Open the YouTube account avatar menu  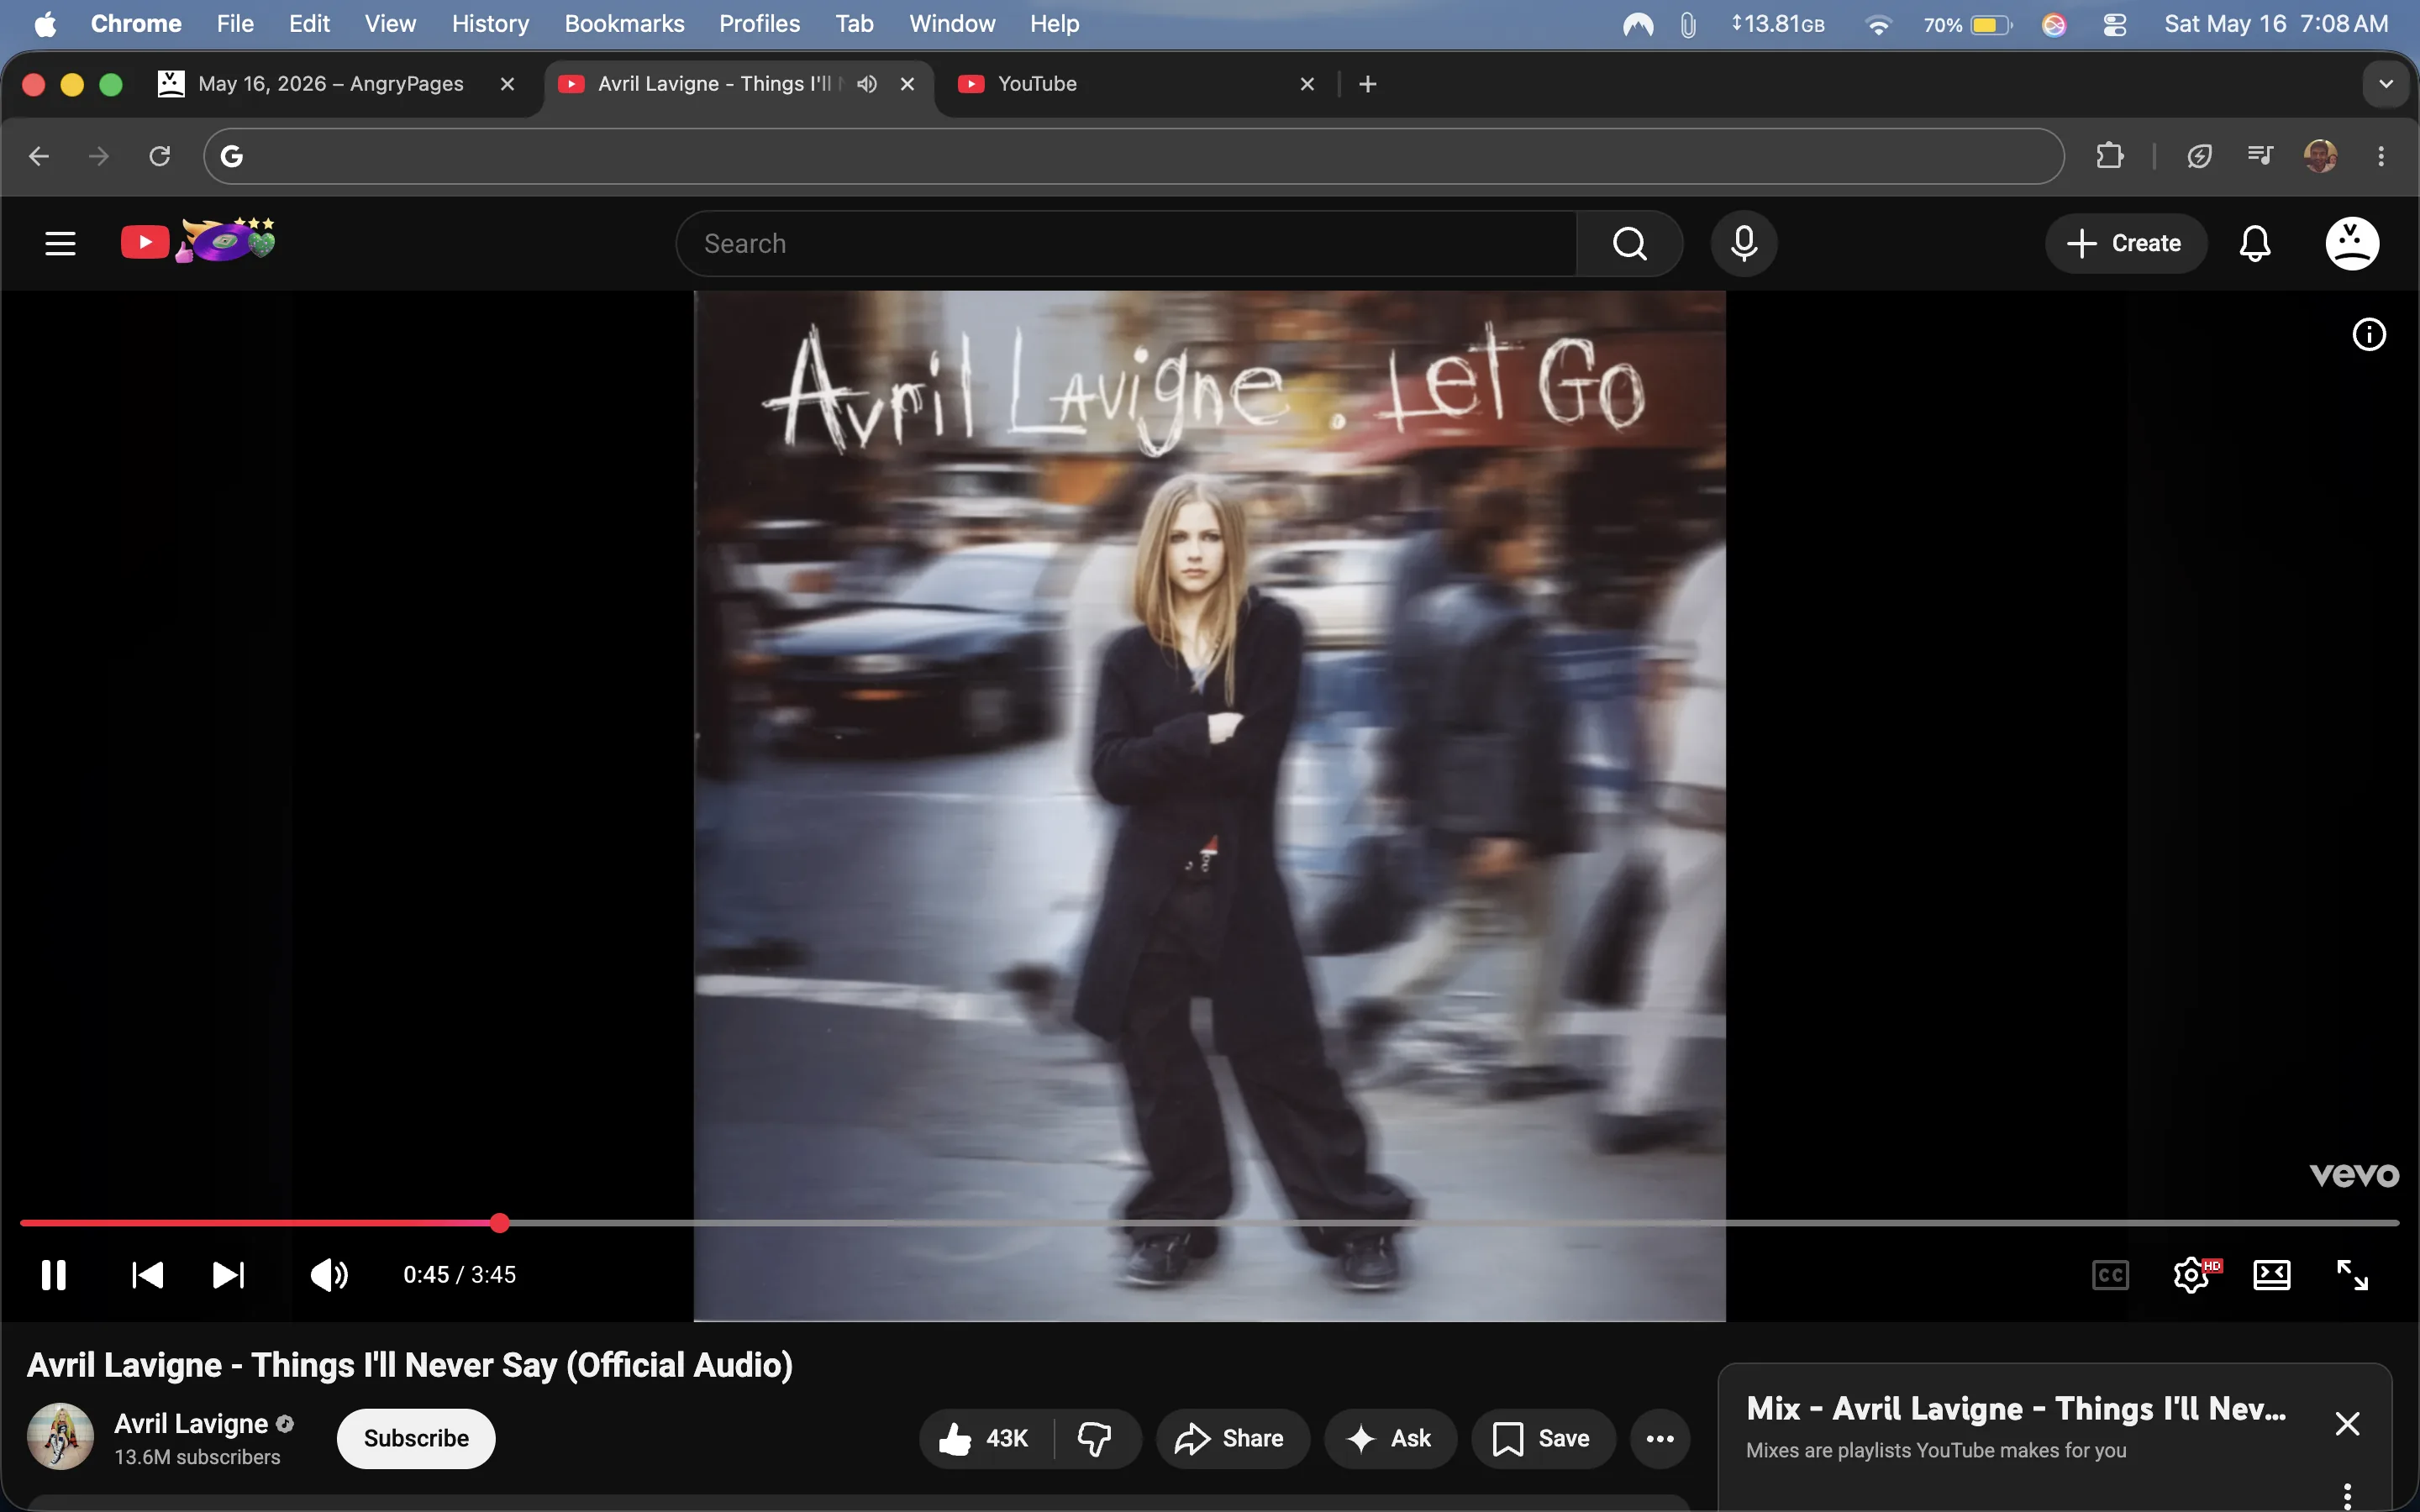(2351, 243)
